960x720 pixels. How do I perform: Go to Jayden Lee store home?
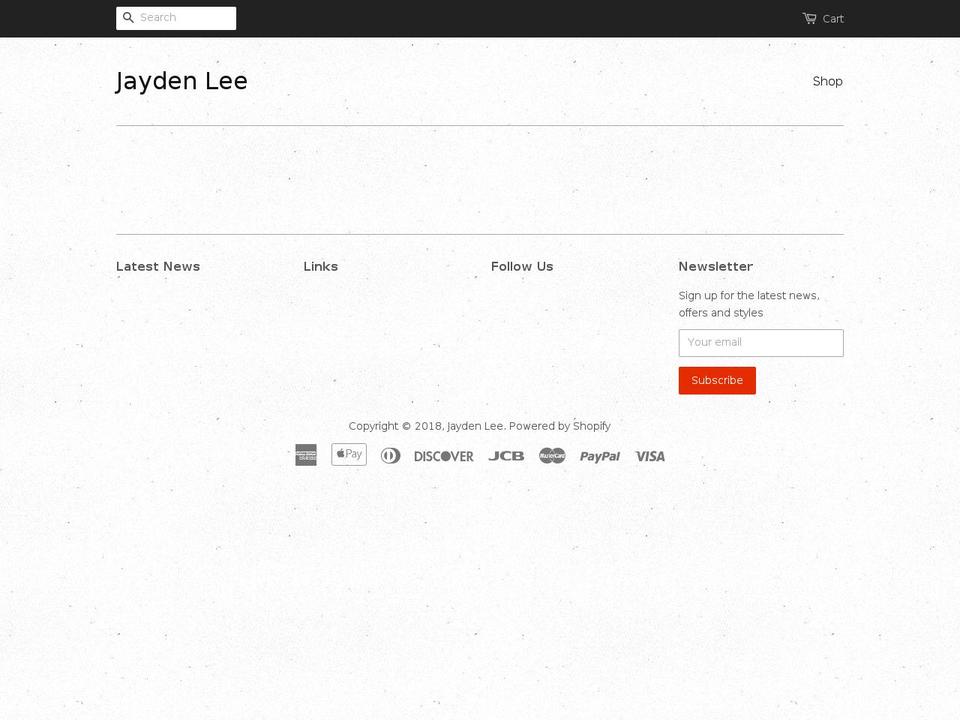pos(182,81)
